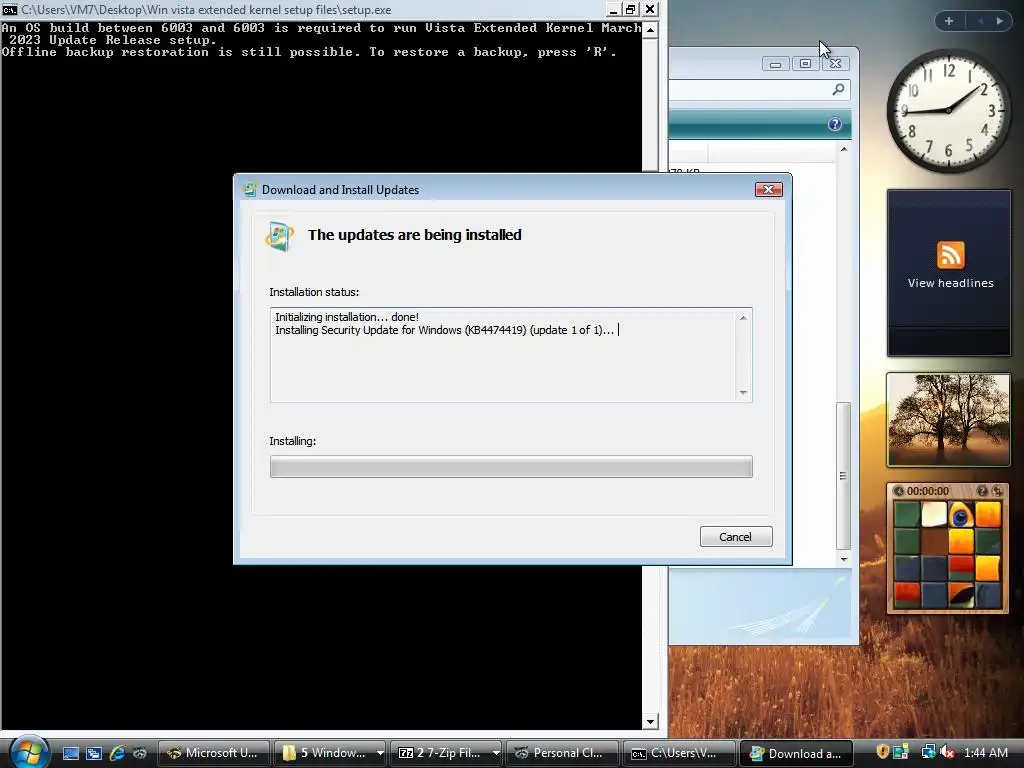Image resolution: width=1024 pixels, height=768 pixels.
Task: Shuffle the picture puzzle tiles
Action: [x=997, y=491]
